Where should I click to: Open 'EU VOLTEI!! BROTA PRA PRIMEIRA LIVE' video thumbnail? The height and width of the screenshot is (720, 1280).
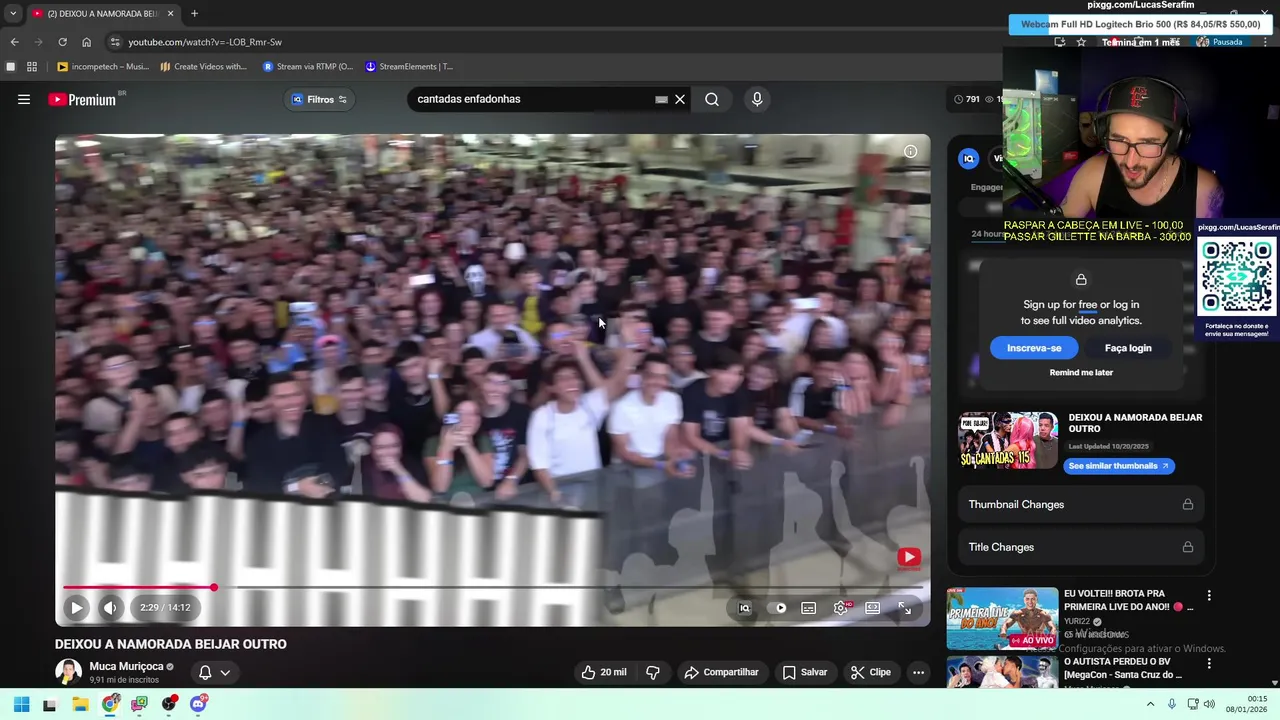click(1002, 618)
